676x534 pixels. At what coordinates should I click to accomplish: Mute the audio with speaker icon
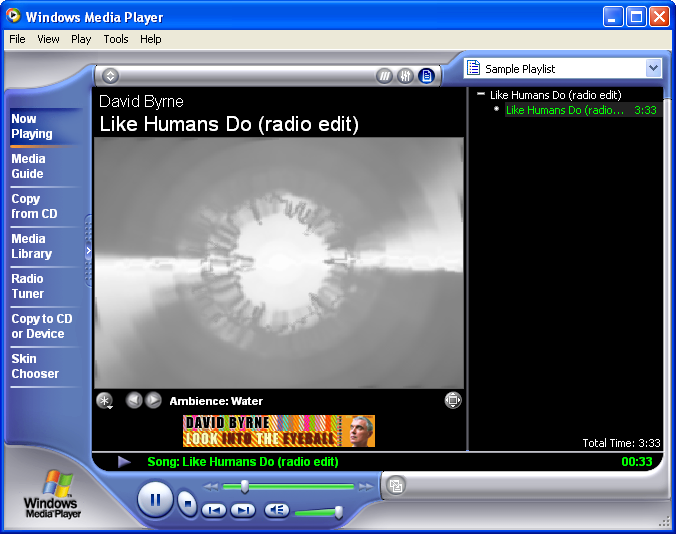pos(276,511)
